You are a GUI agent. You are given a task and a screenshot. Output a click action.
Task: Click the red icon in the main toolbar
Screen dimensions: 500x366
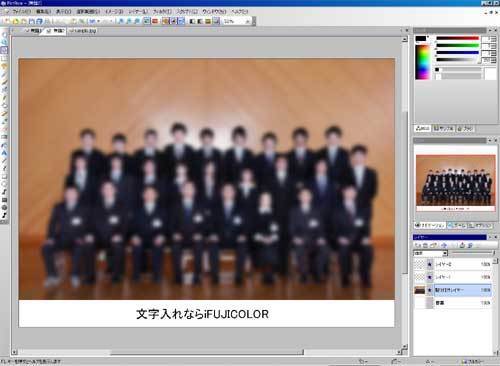155,21
